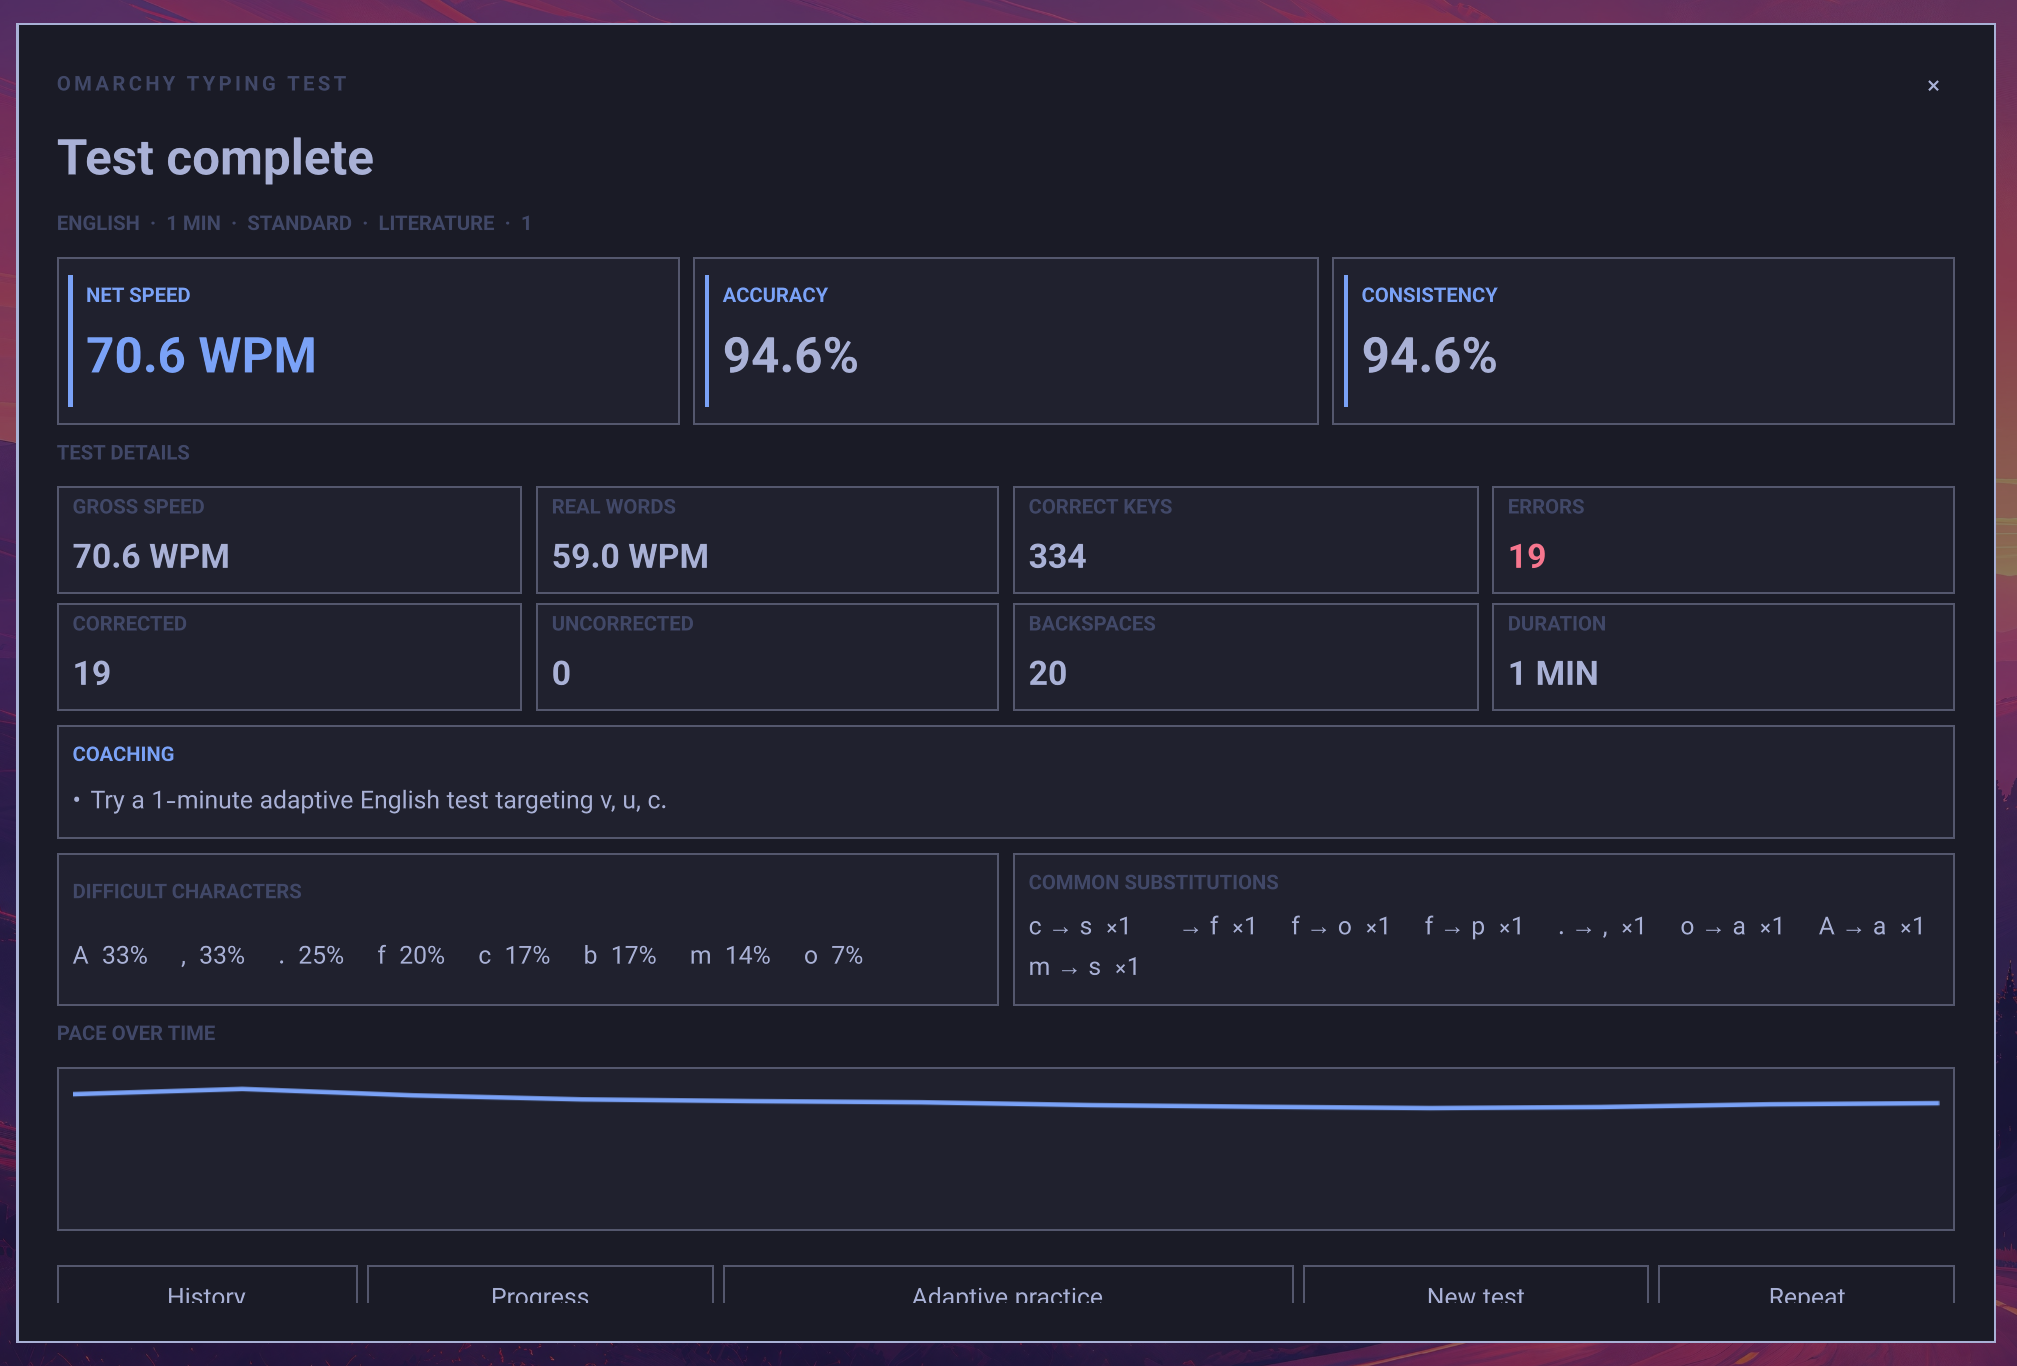The image size is (2017, 1366).
Task: Click the Consistency card showing 94.6%
Action: 1643,341
